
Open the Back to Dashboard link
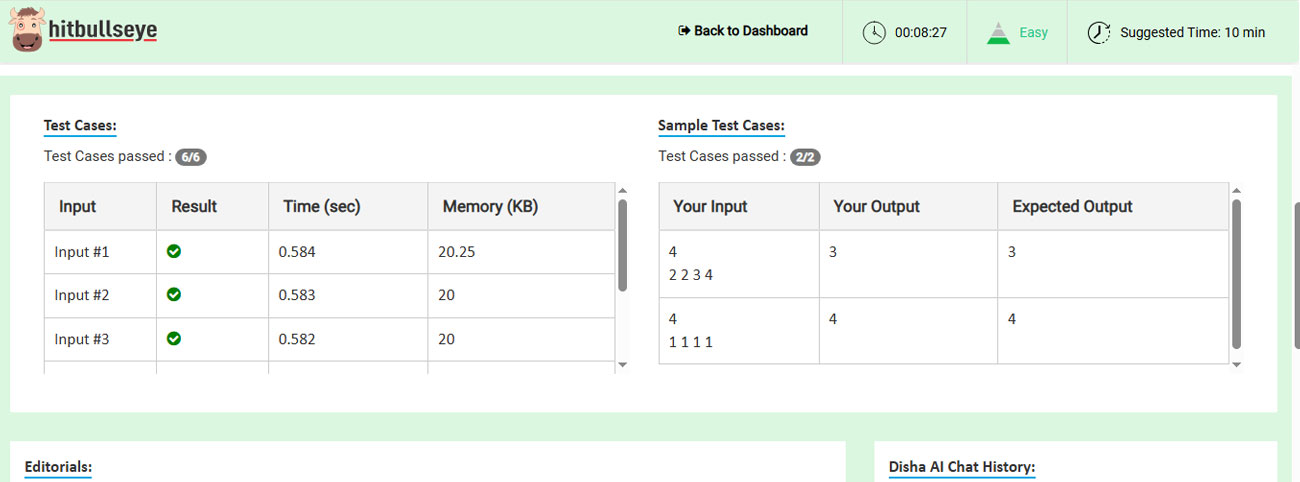[750, 31]
